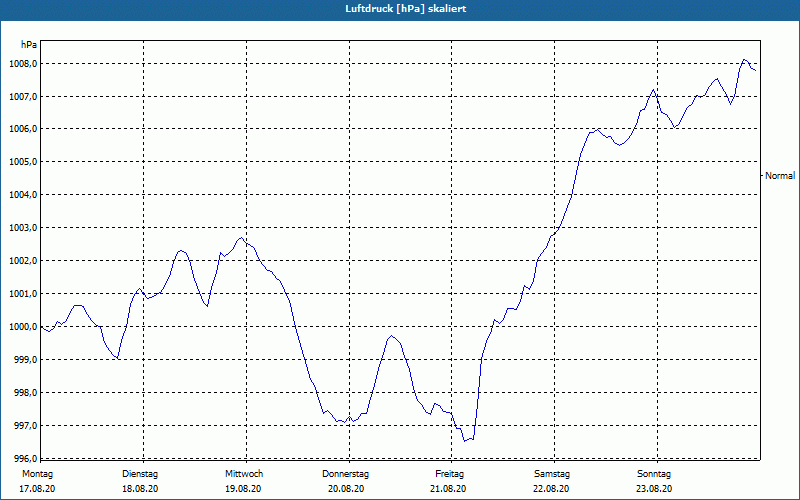This screenshot has width=800, height=500.
Task: Click the 1006,0 axis value
Action: point(23,129)
